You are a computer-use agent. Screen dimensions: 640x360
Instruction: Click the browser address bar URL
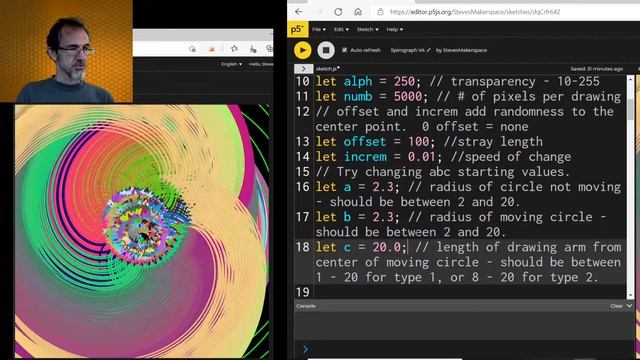coord(475,12)
